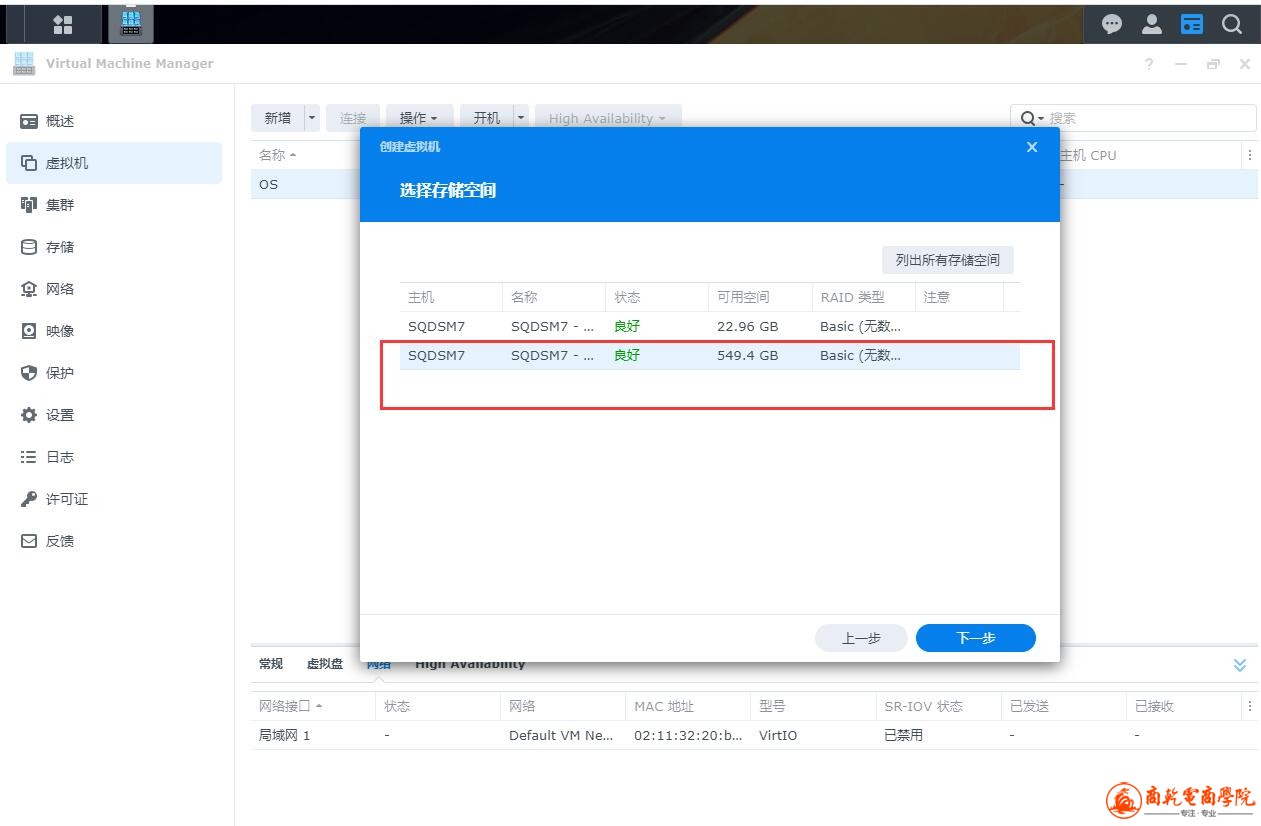Open 映像 image section in sidebar
Viewport: 1261px width, 826px height.
point(60,331)
